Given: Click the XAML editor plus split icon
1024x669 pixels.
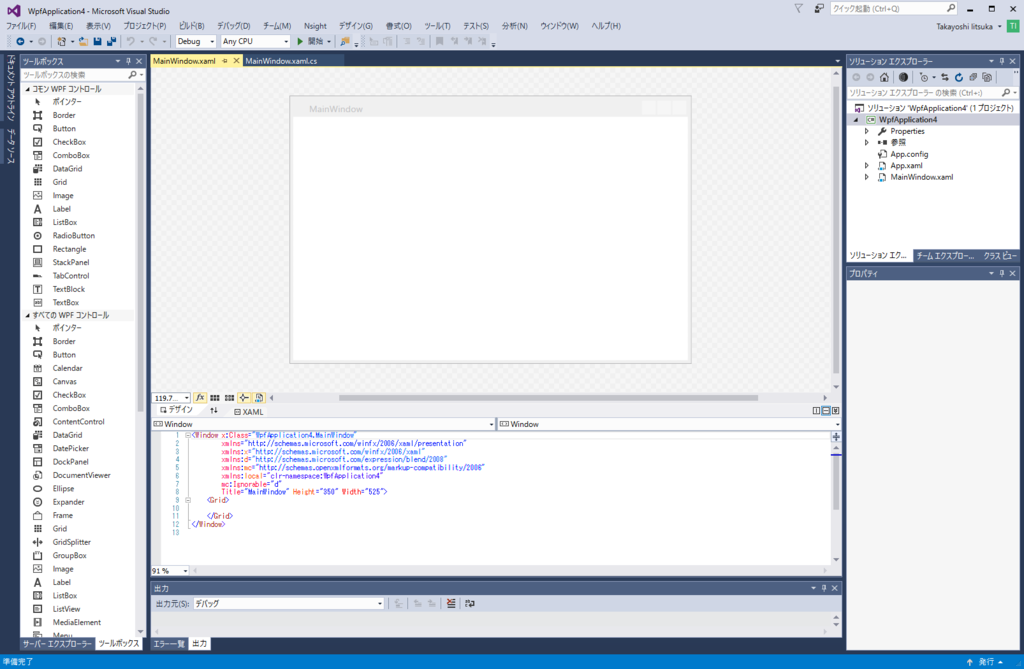Looking at the screenshot, I should click(836, 436).
